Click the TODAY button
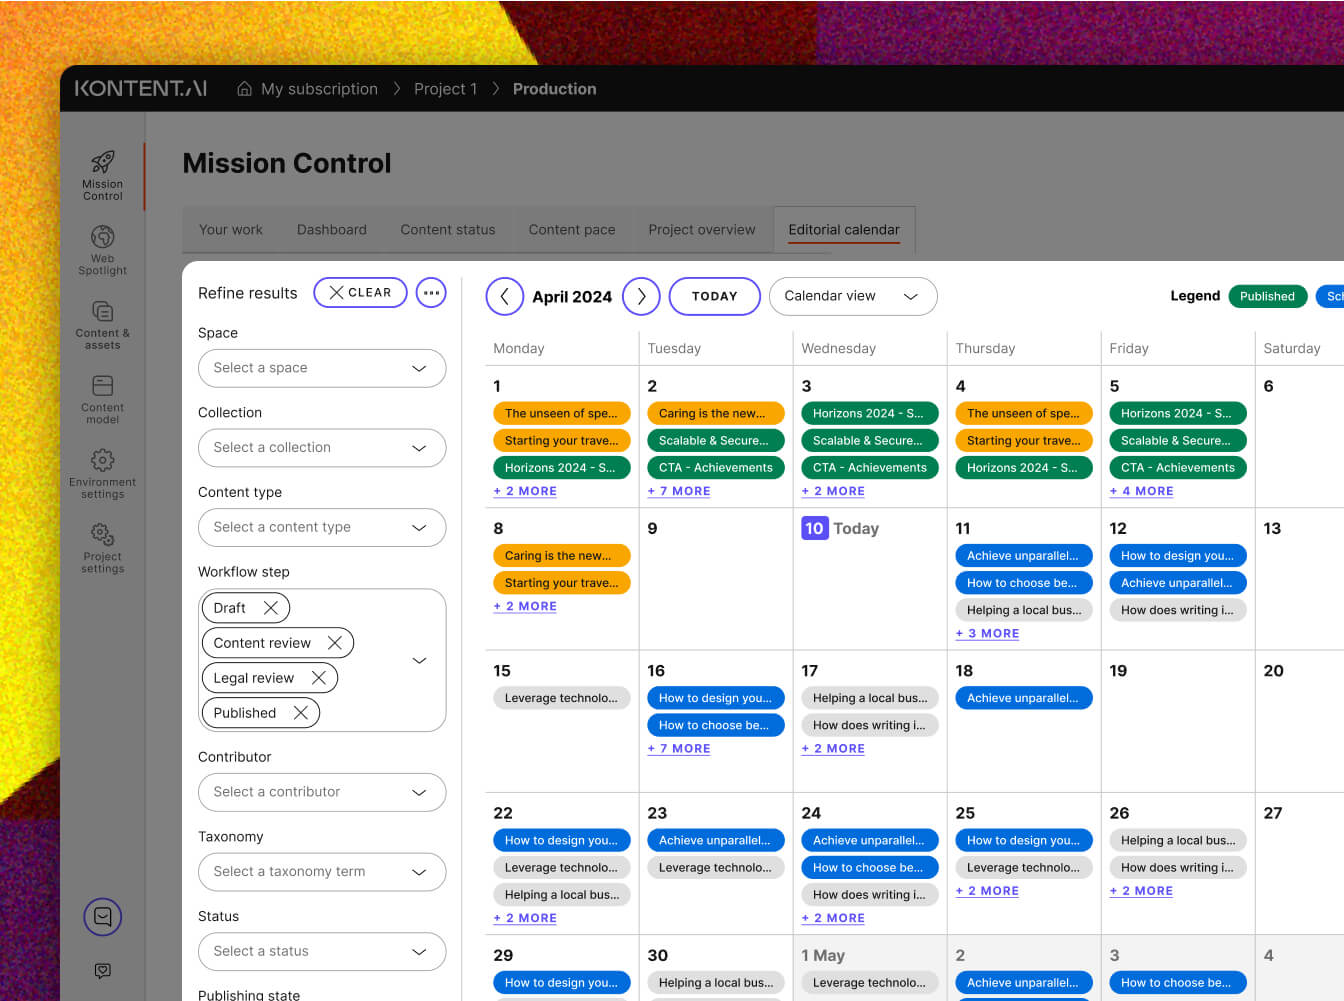This screenshot has width=1344, height=1001. (x=714, y=296)
